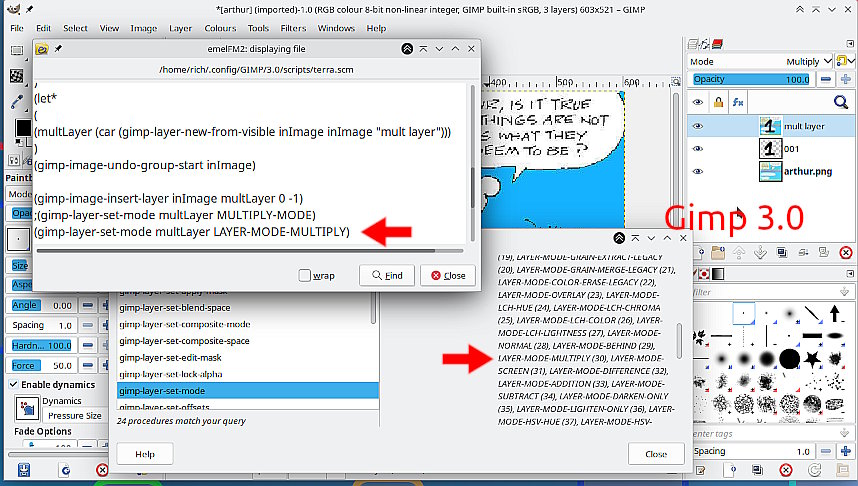Screen dimensions: 858x486
Task: Select the Color Picker eyedropper tool
Action: (17, 101)
